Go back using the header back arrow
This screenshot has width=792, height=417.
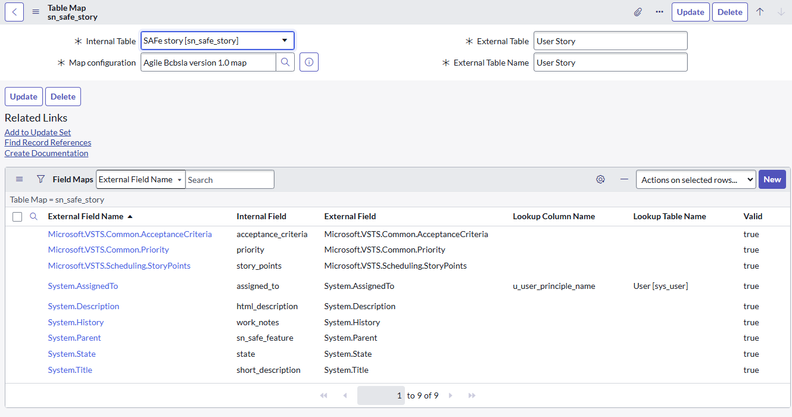14,12
